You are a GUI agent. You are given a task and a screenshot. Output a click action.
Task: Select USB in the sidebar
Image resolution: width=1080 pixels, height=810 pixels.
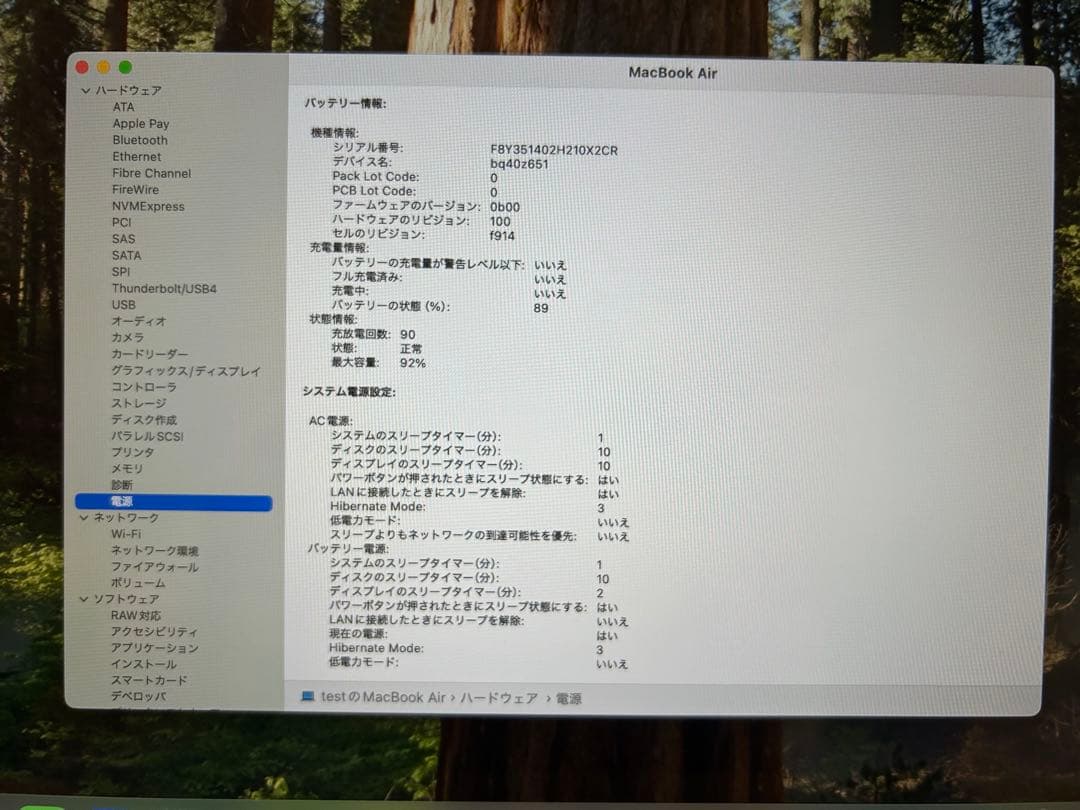tap(122, 304)
